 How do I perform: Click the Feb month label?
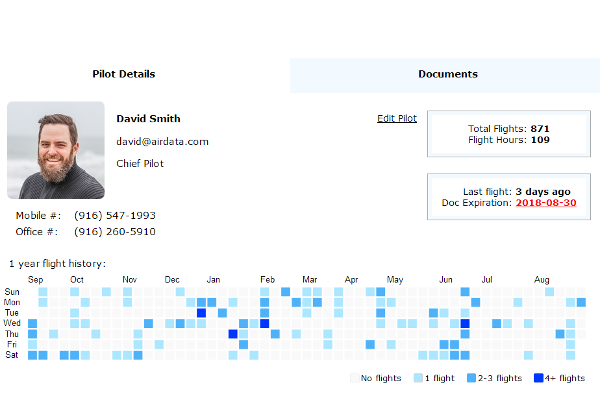(x=267, y=280)
